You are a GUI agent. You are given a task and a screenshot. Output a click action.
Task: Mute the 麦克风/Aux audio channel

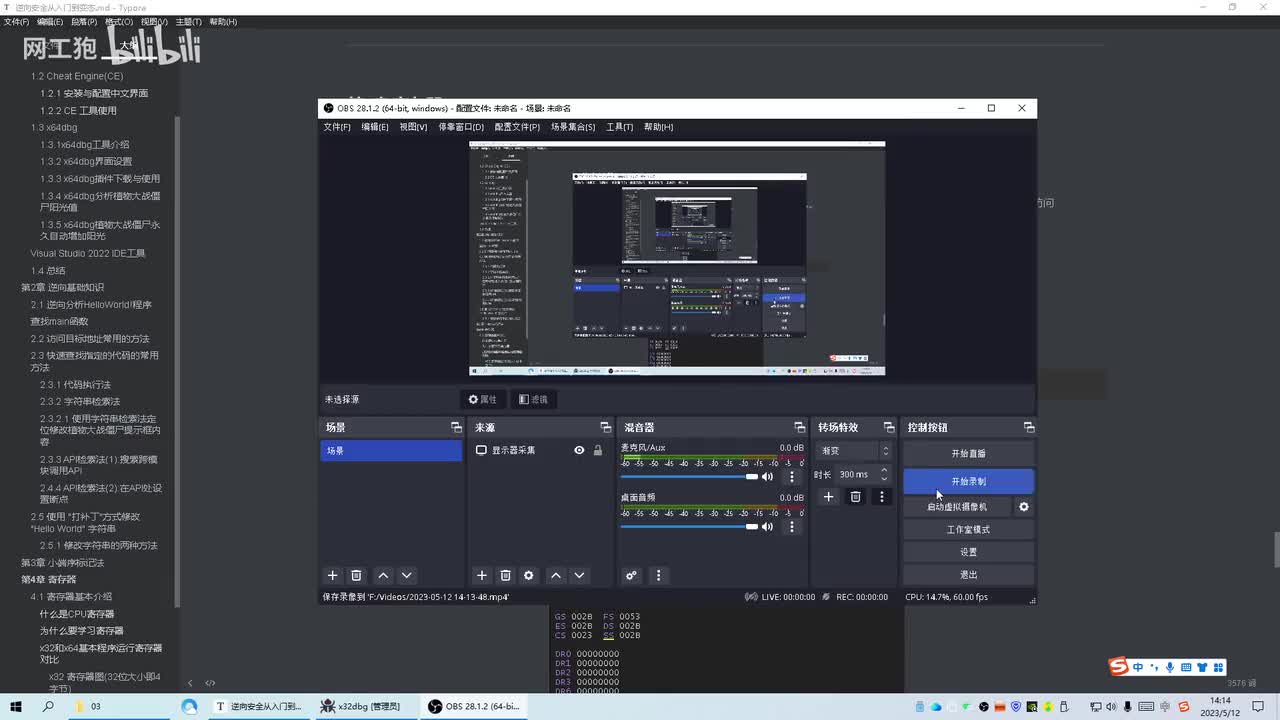[768, 477]
